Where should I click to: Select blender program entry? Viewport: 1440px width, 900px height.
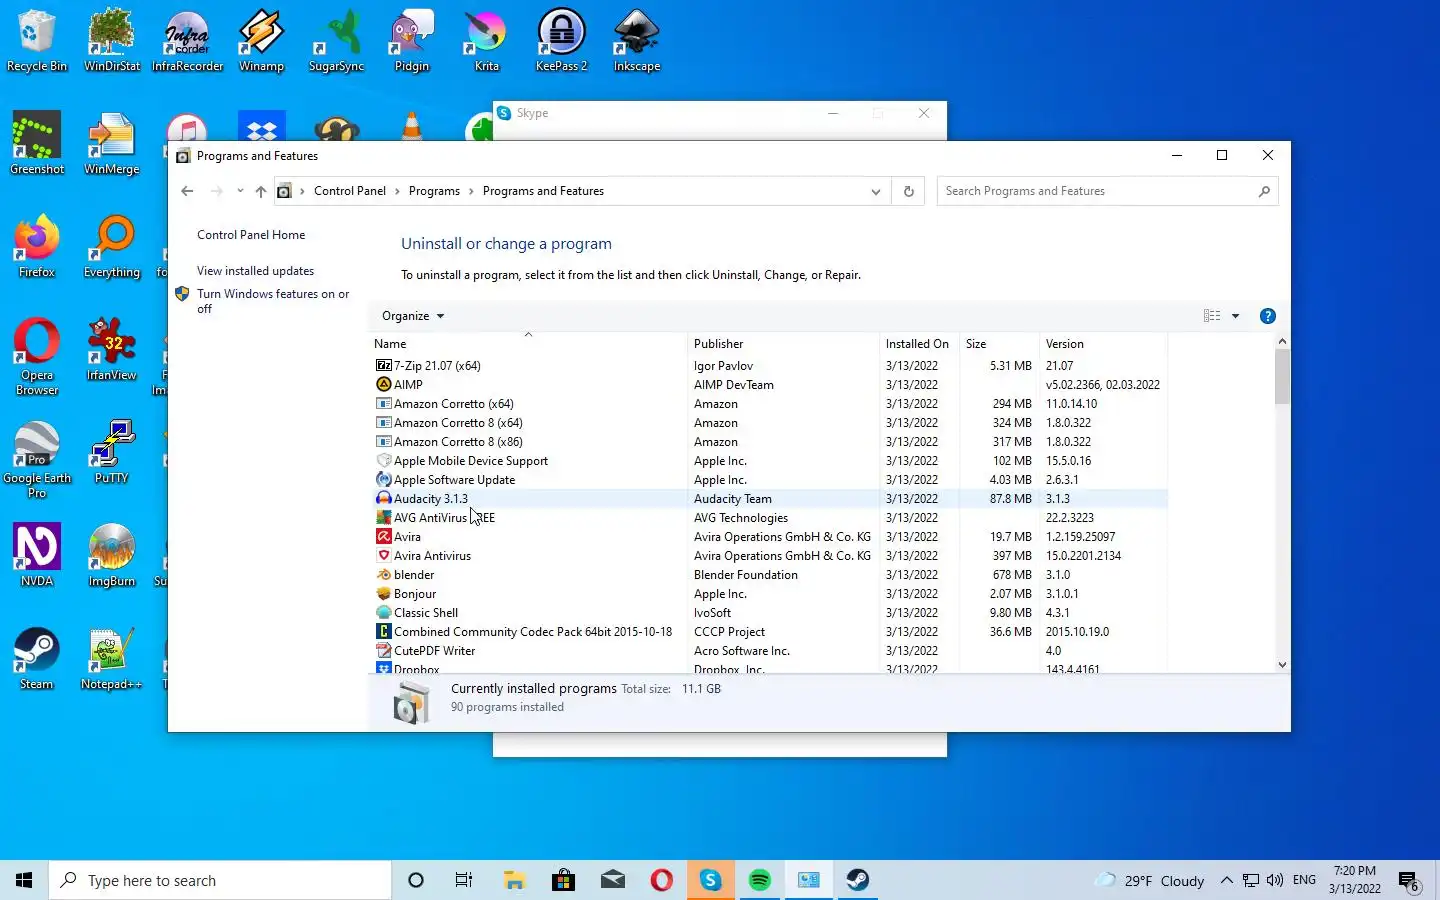[x=770, y=575]
